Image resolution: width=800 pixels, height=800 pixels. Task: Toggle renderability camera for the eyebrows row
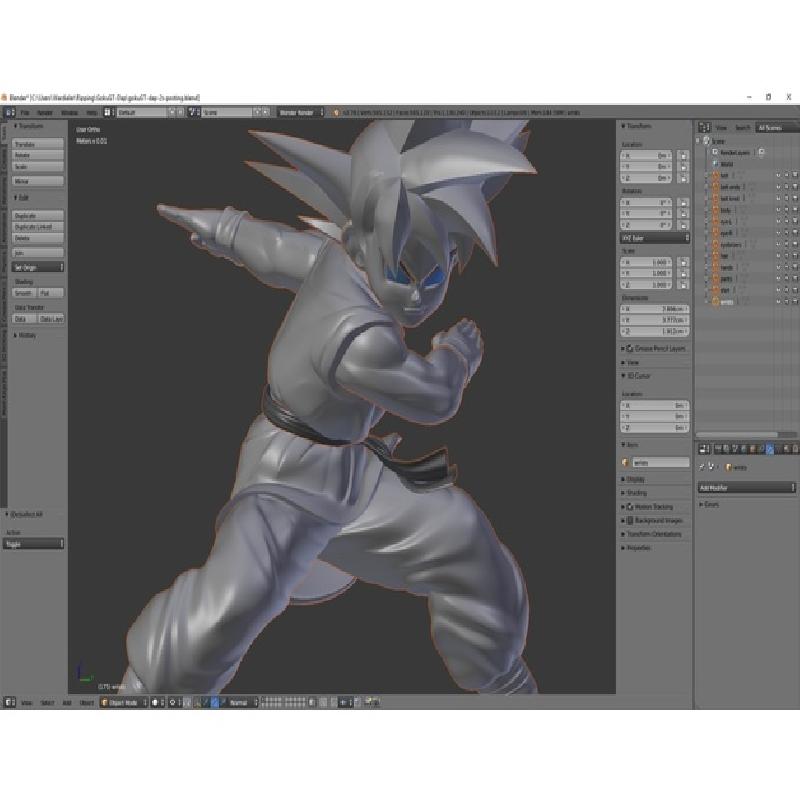(x=795, y=244)
